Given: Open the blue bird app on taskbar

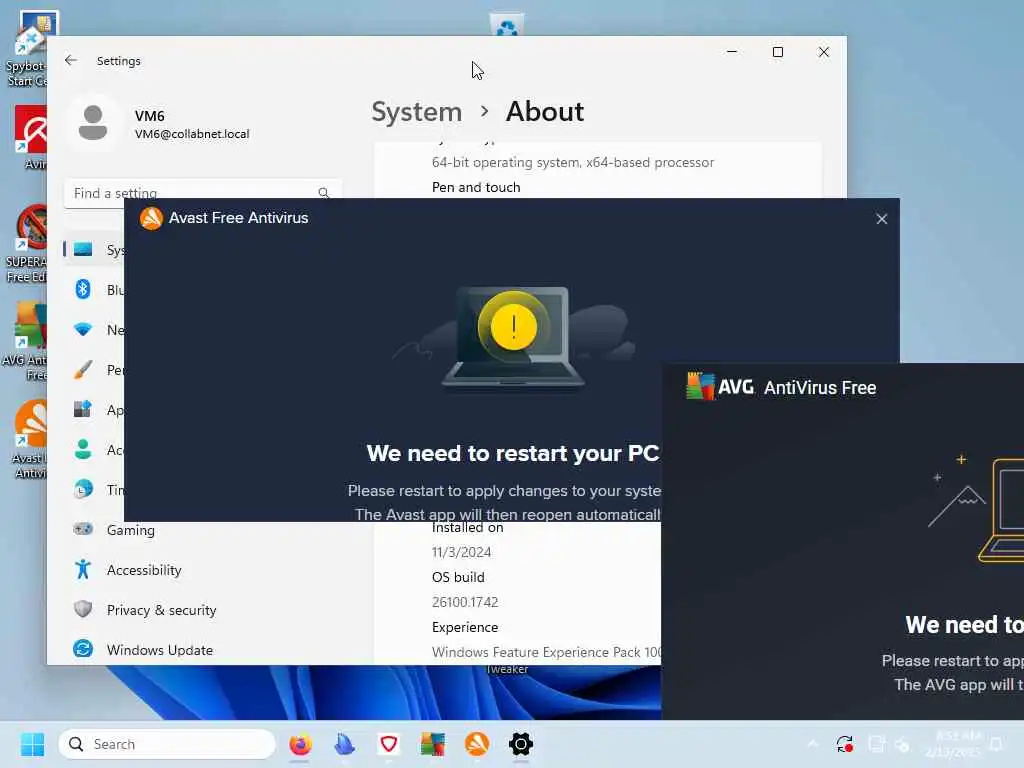Looking at the screenshot, I should pos(344,744).
